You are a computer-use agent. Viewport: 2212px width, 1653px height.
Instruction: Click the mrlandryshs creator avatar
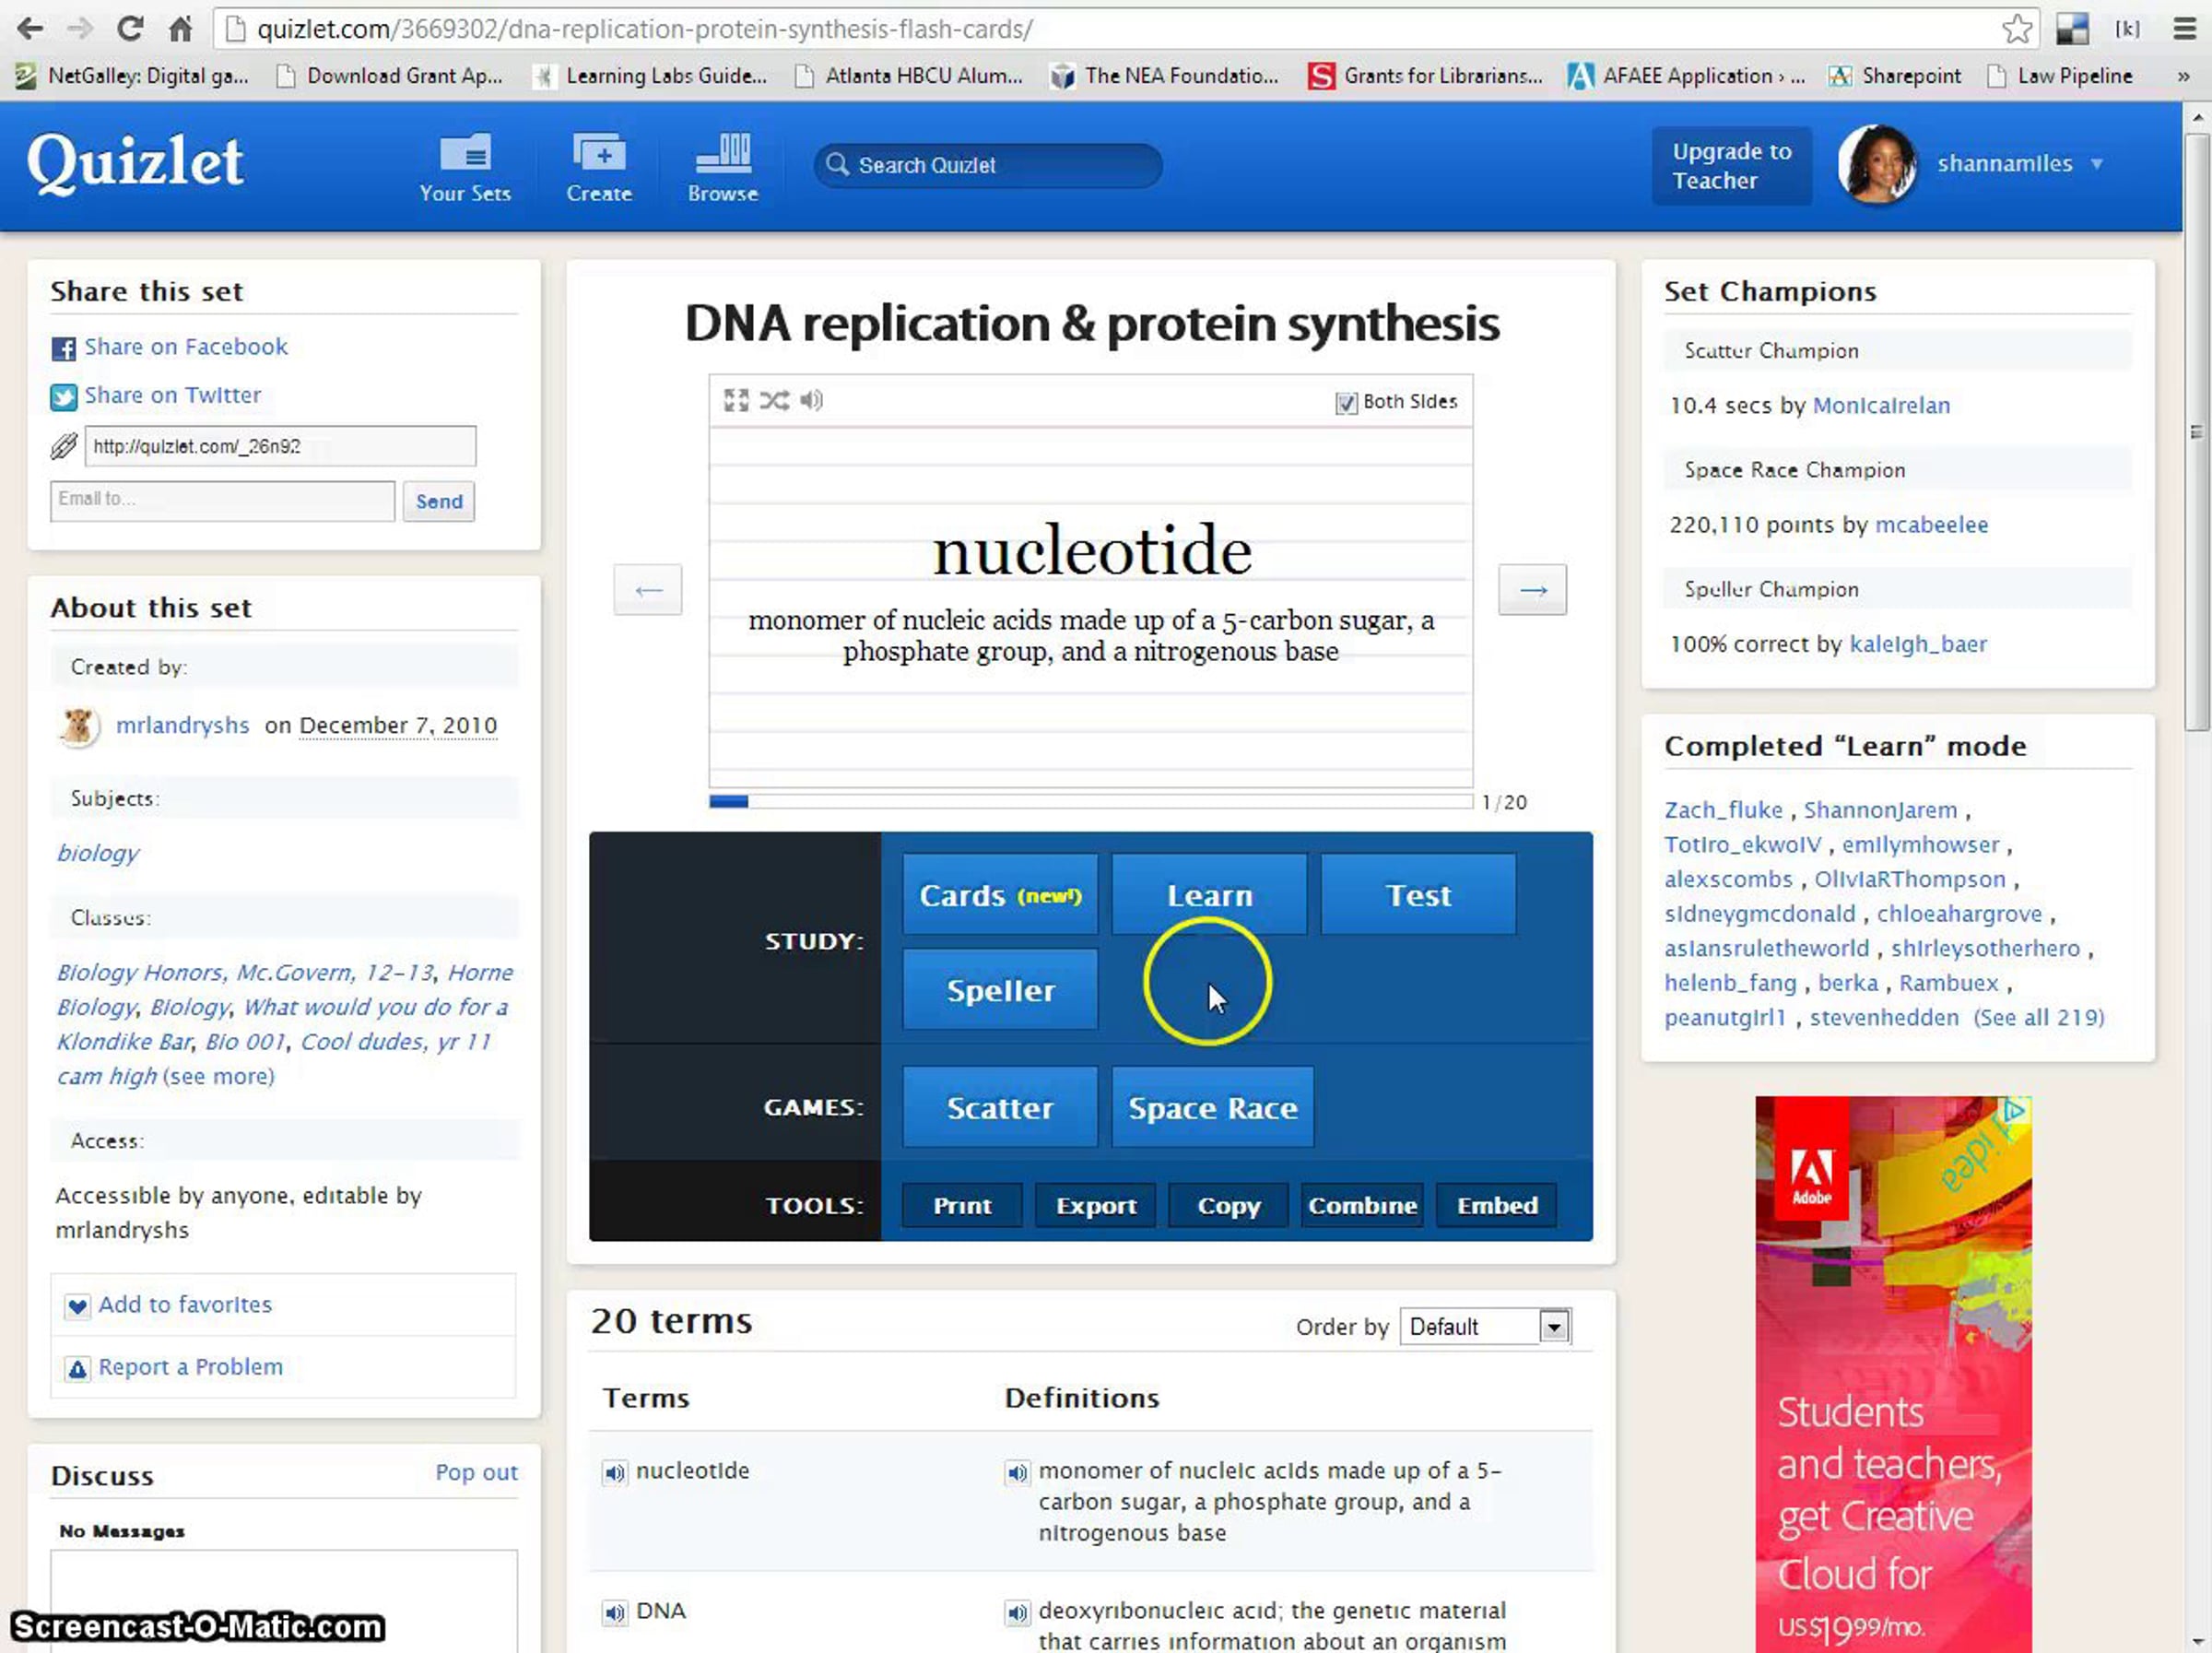tap(78, 726)
